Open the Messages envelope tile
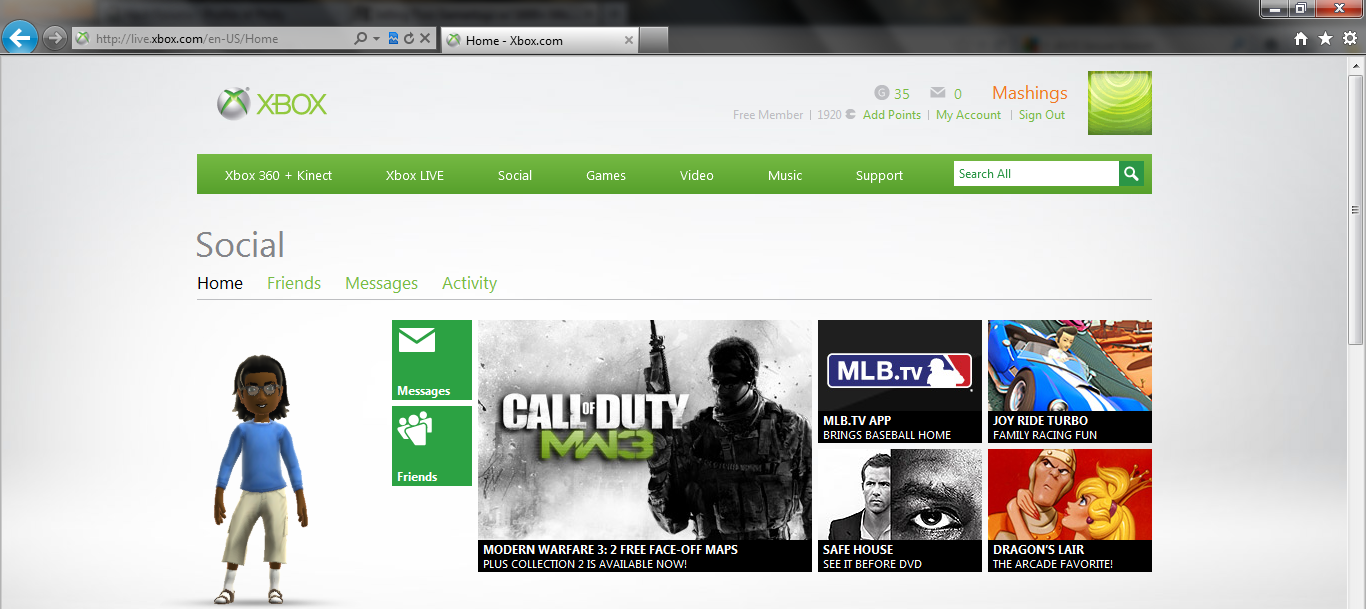Image resolution: width=1366 pixels, height=609 pixels. pos(432,360)
